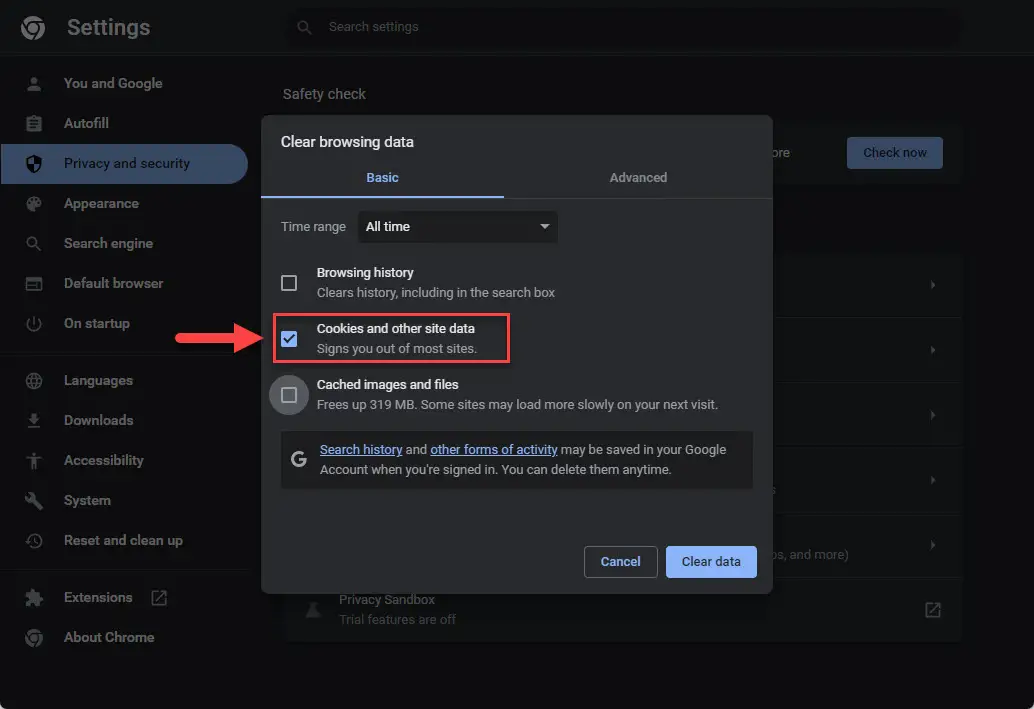
Task: Enable the Browsing history checkbox
Action: [x=289, y=283]
